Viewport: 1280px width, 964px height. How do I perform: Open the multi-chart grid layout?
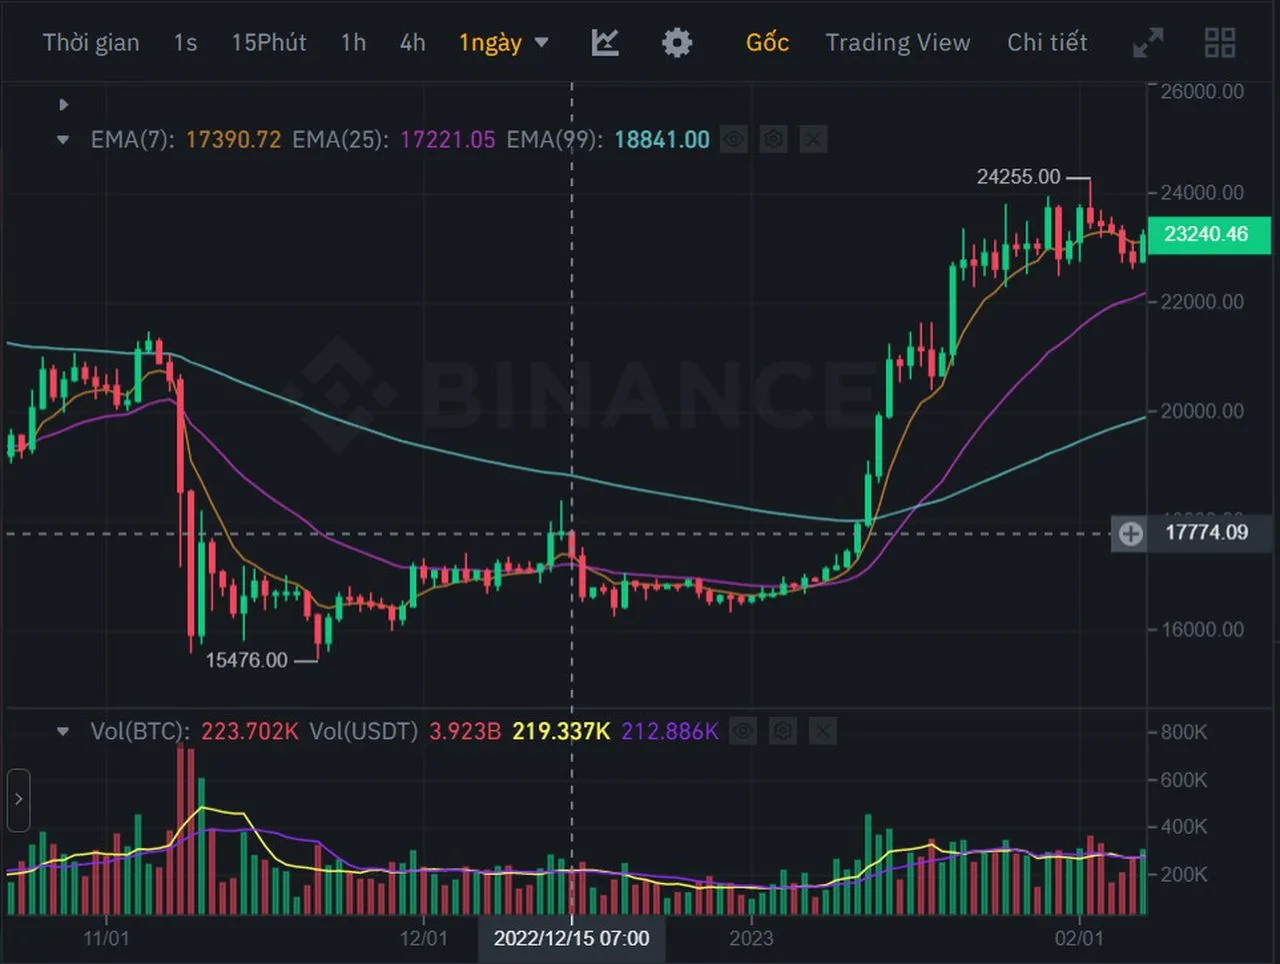1220,43
